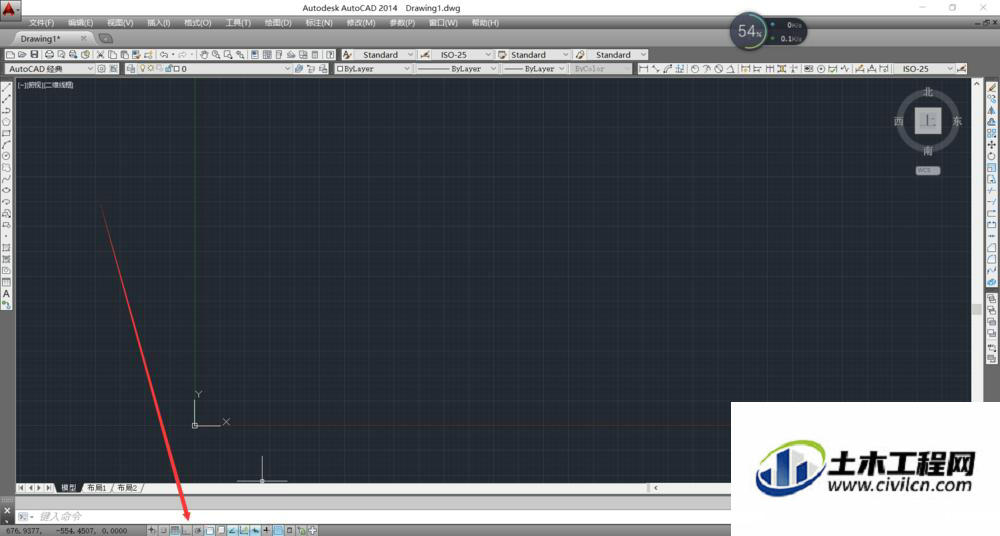The height and width of the screenshot is (536, 1000).
Task: Click the AutoCAD application logo button
Action: pyautogui.click(x=10, y=9)
